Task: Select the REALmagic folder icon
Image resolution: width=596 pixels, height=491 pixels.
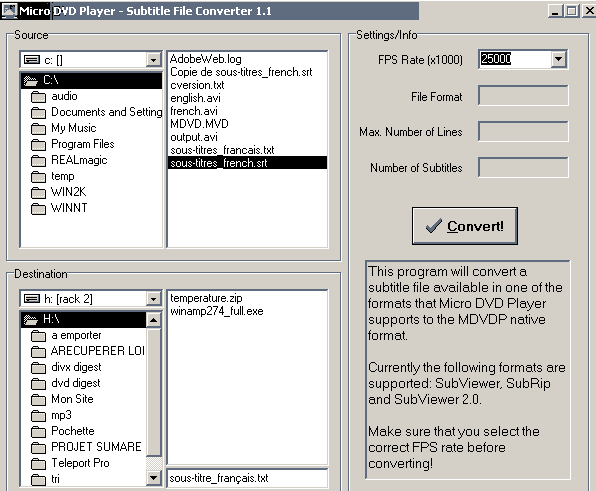Action: pyautogui.click(x=38, y=161)
